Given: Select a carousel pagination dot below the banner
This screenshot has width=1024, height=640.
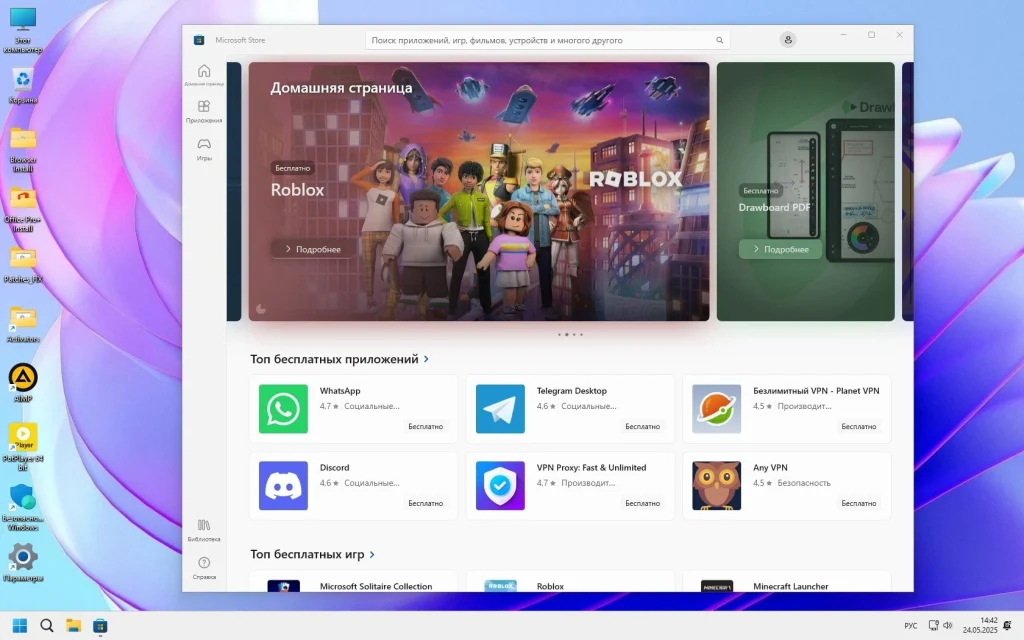Looking at the screenshot, I should point(568,335).
